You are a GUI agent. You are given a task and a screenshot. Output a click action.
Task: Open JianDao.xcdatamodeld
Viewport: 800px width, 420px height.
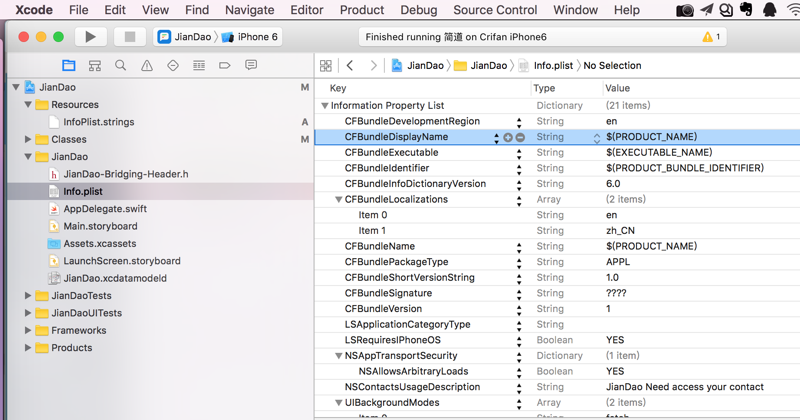click(x=115, y=278)
